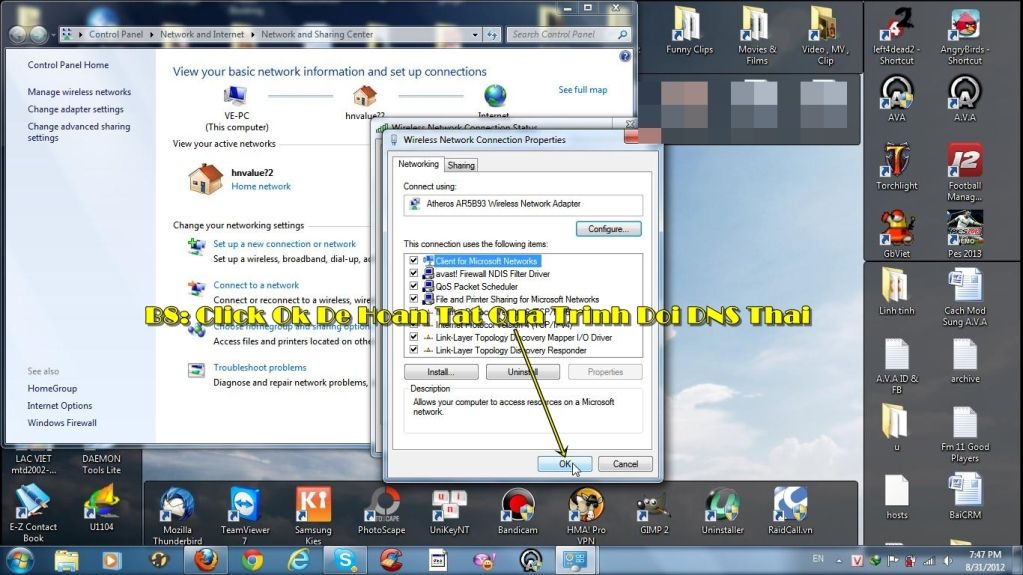Viewport: 1023px width, 575px height.
Task: Open the Change adapter settings link
Action: (x=76, y=109)
